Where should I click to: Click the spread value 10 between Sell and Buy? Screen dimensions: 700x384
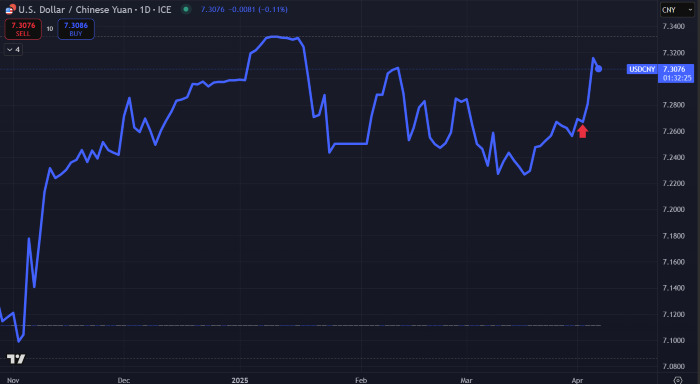[x=50, y=29]
